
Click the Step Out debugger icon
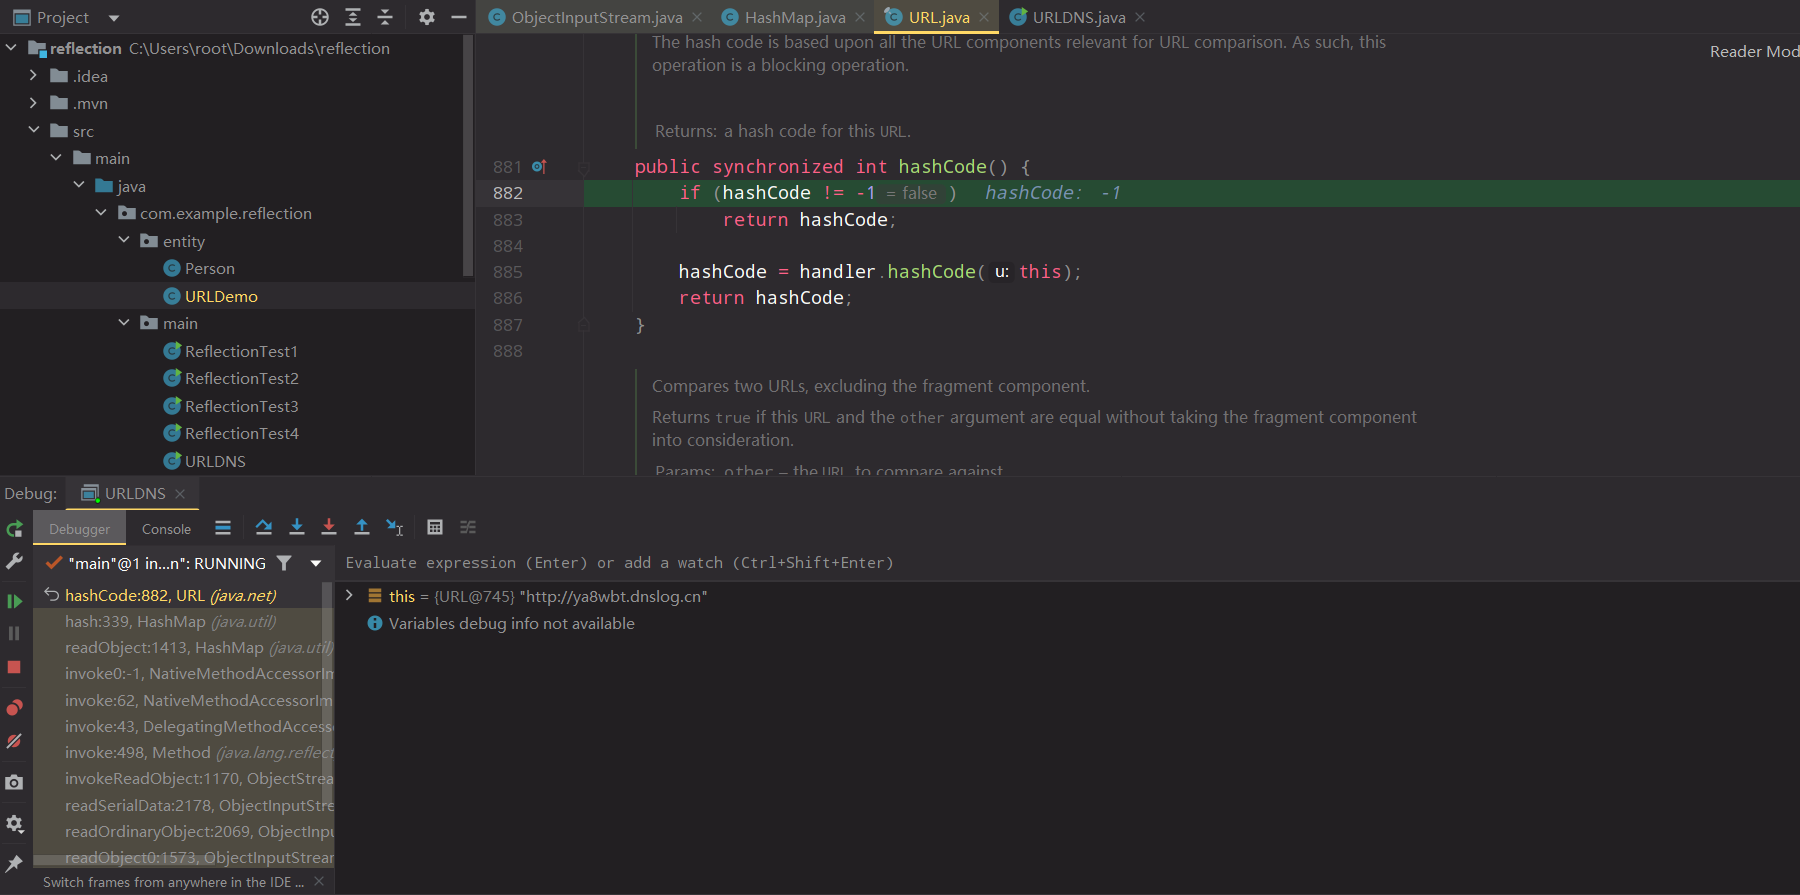(362, 527)
